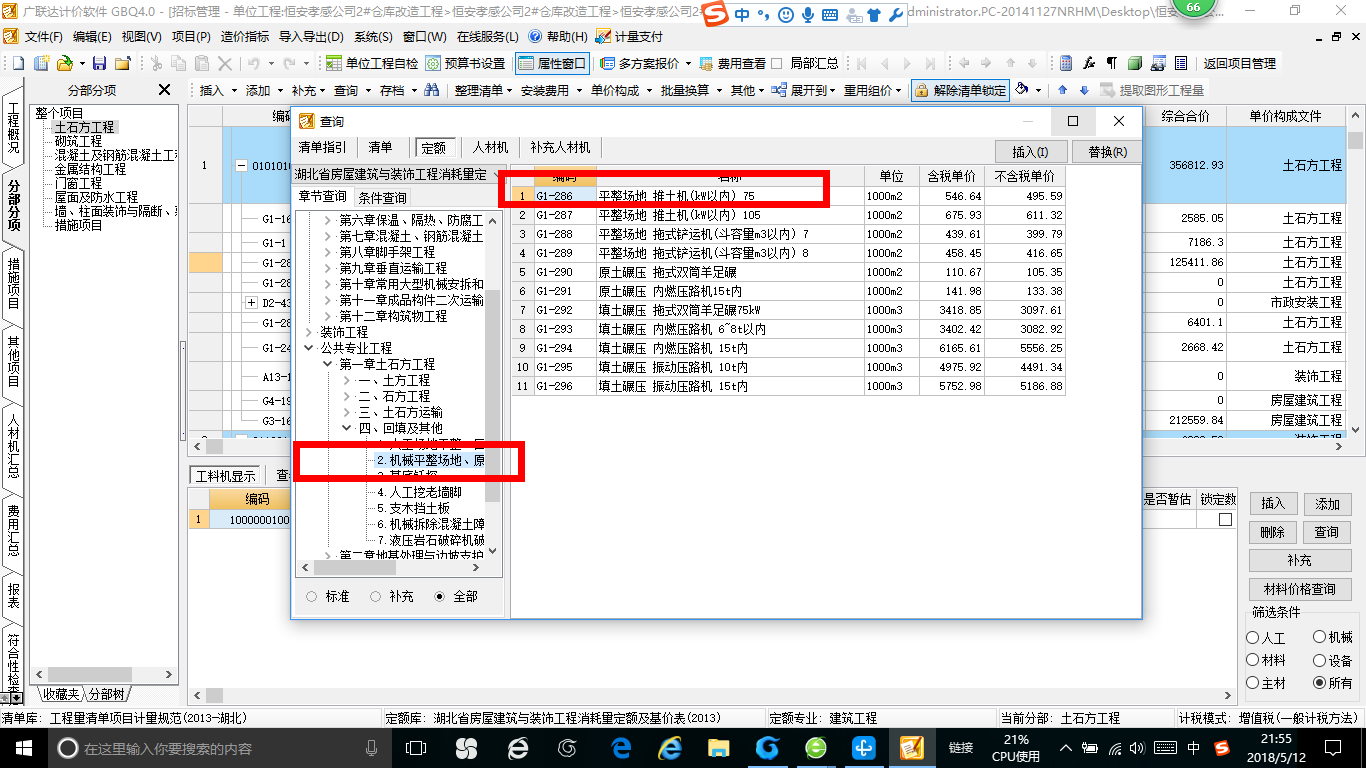Image resolution: width=1366 pixels, height=768 pixels.
Task: Click the 插入(I) button in query dialog
Action: point(1031,152)
